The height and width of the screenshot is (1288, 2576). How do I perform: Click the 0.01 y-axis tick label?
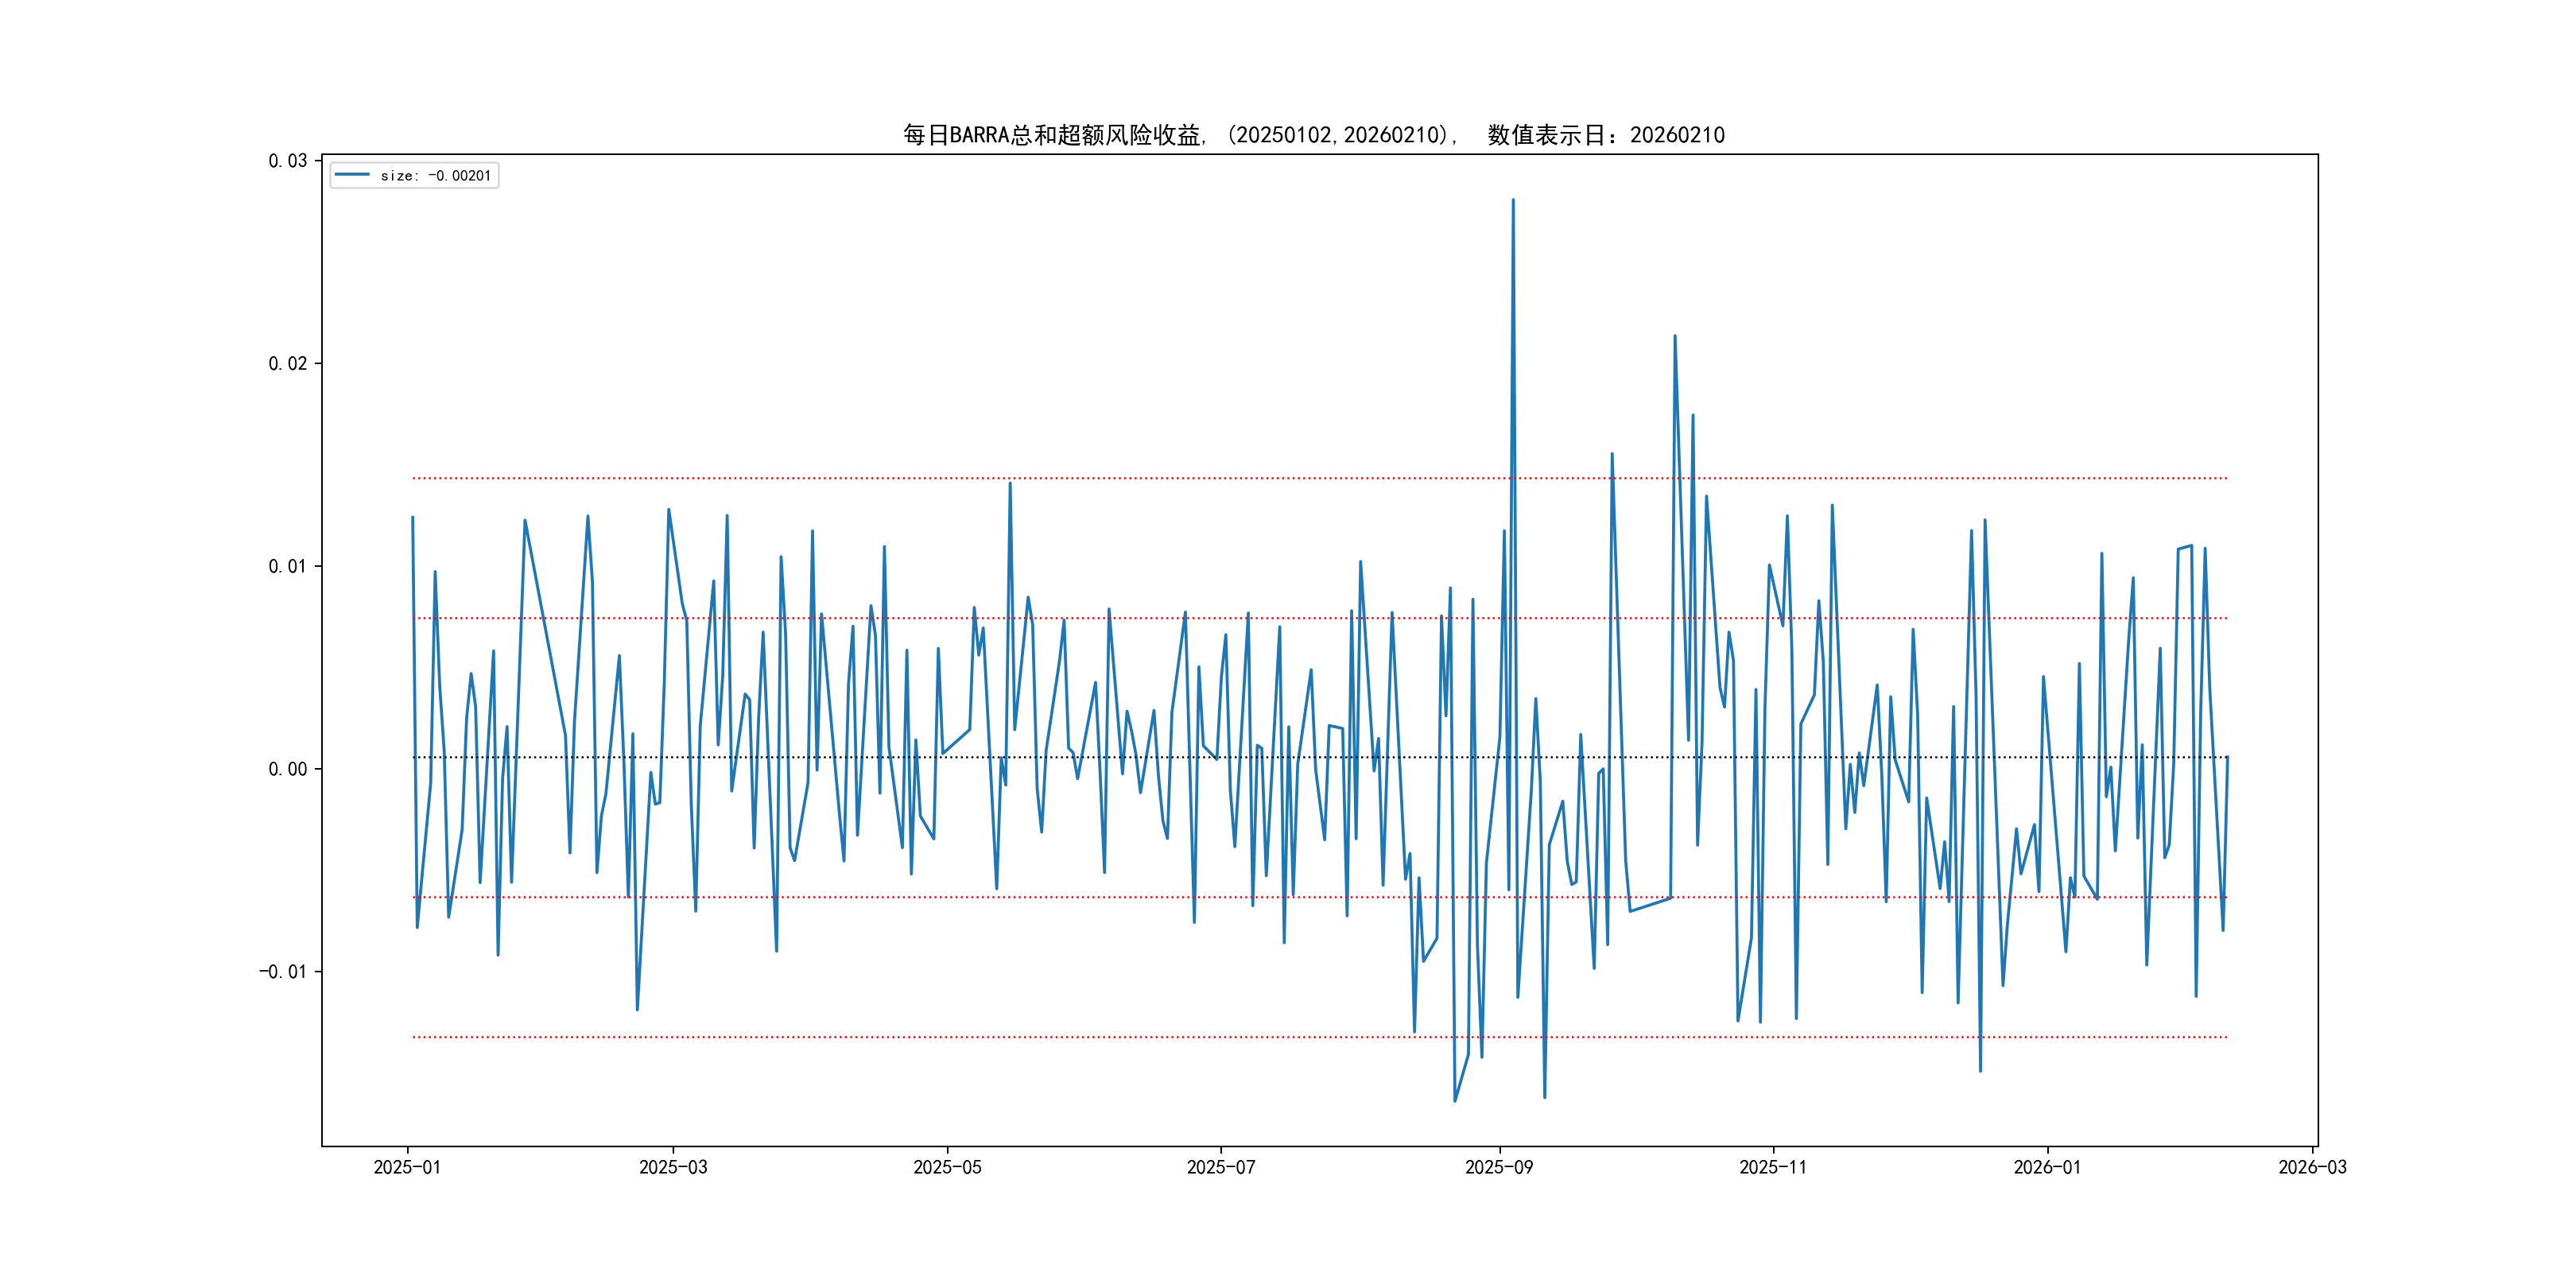click(x=287, y=566)
